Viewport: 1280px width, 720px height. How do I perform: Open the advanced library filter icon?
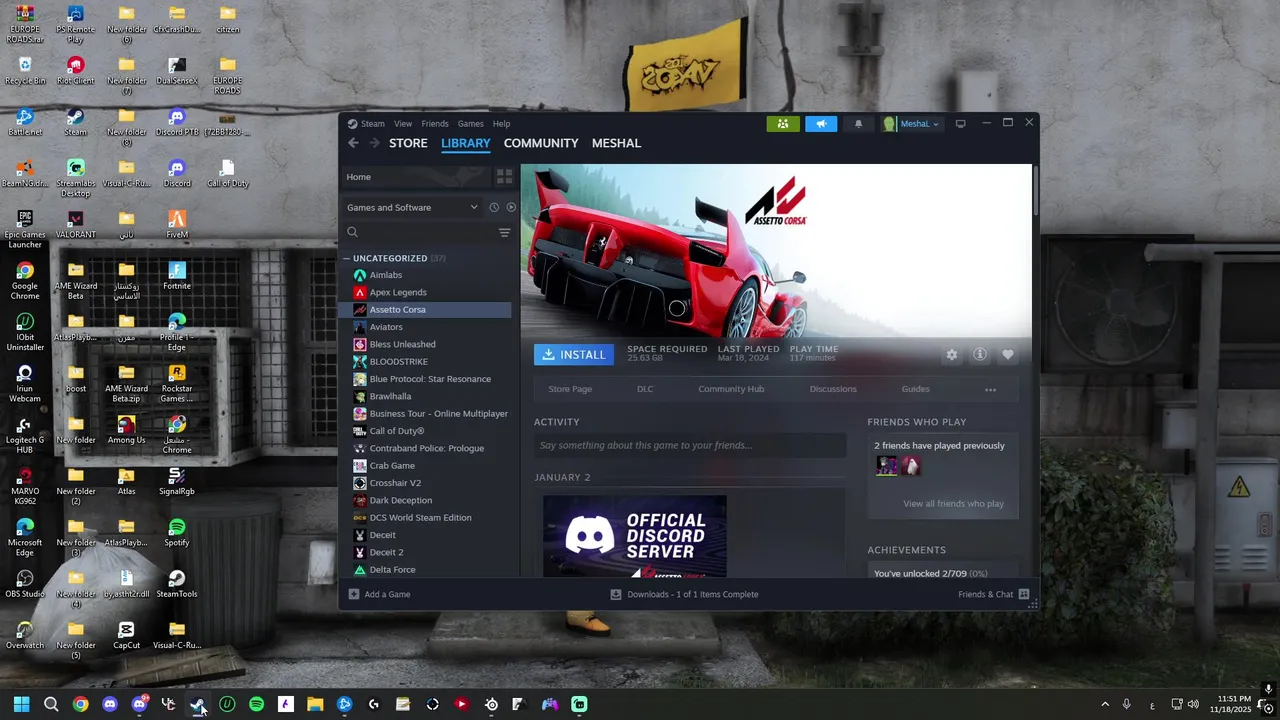point(504,232)
